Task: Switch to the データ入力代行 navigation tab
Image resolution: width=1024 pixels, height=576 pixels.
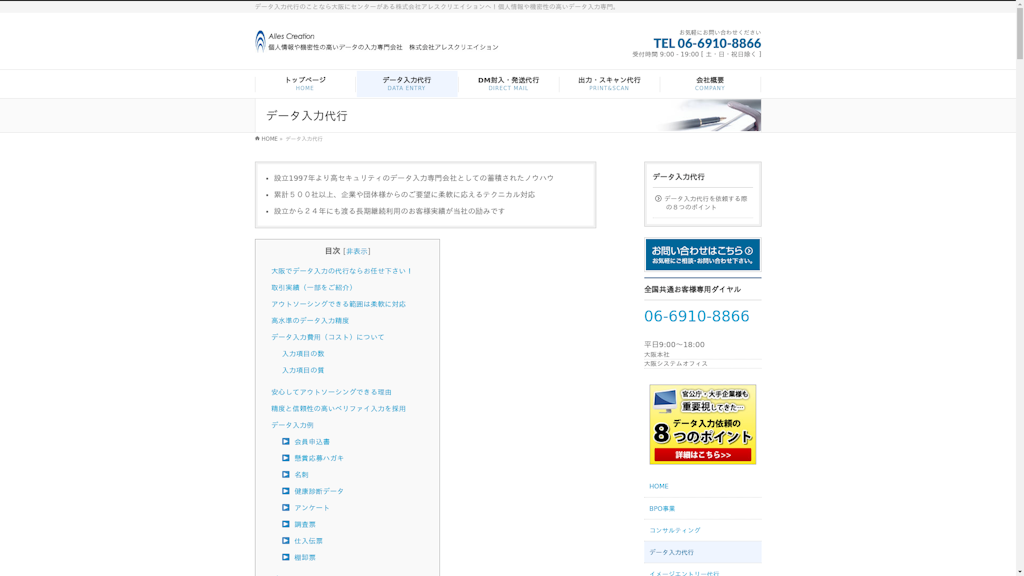Action: [x=406, y=84]
